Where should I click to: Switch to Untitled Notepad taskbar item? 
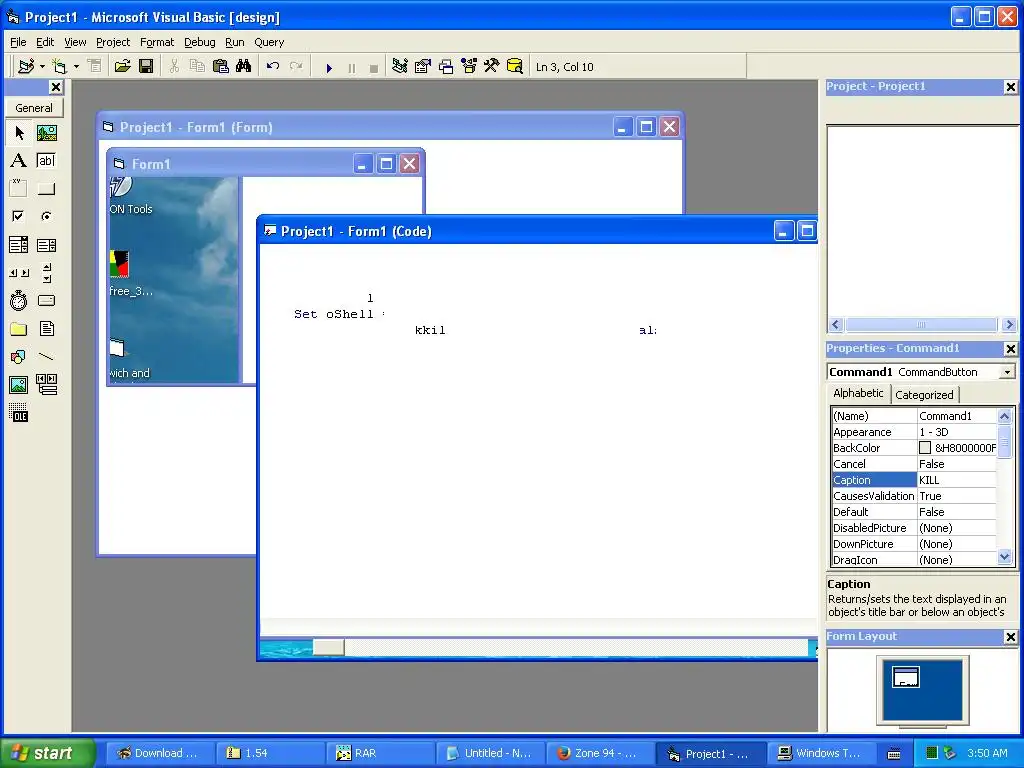tap(489, 753)
